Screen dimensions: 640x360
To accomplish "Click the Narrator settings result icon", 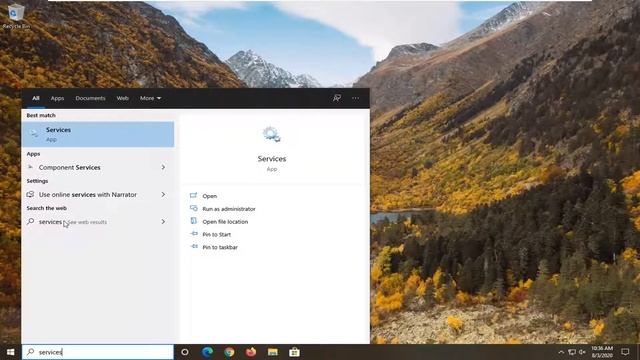I will [31, 194].
